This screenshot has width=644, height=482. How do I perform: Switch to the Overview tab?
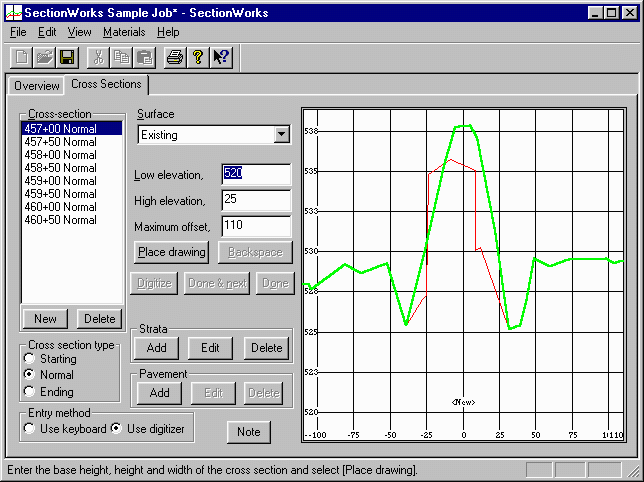pyautogui.click(x=36, y=86)
